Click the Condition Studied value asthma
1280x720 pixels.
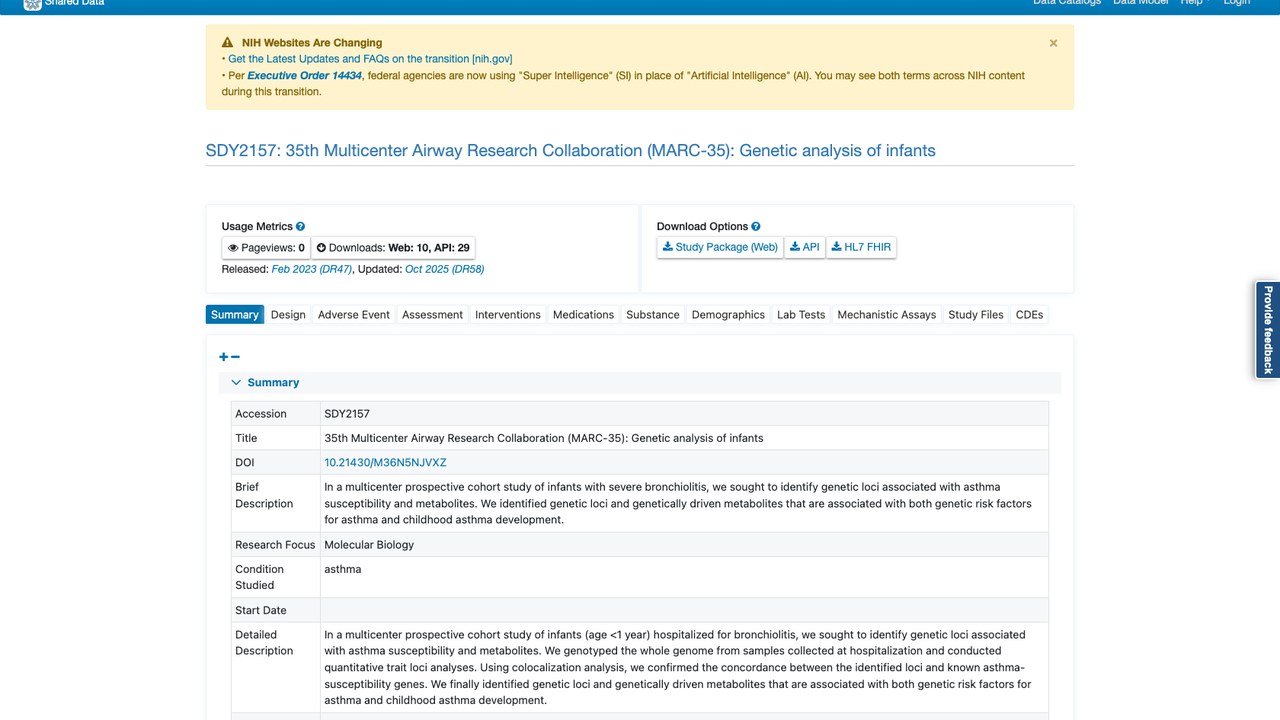tap(343, 569)
